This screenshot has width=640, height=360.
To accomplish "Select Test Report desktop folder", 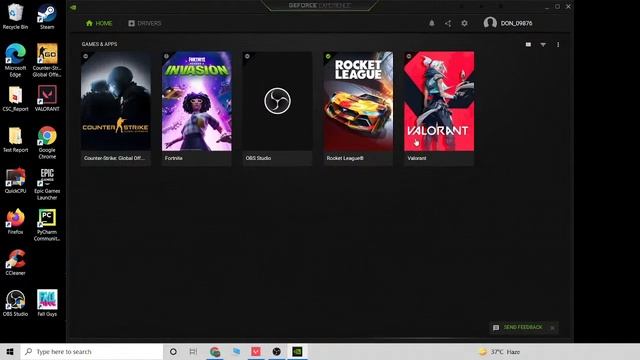I will [16, 140].
